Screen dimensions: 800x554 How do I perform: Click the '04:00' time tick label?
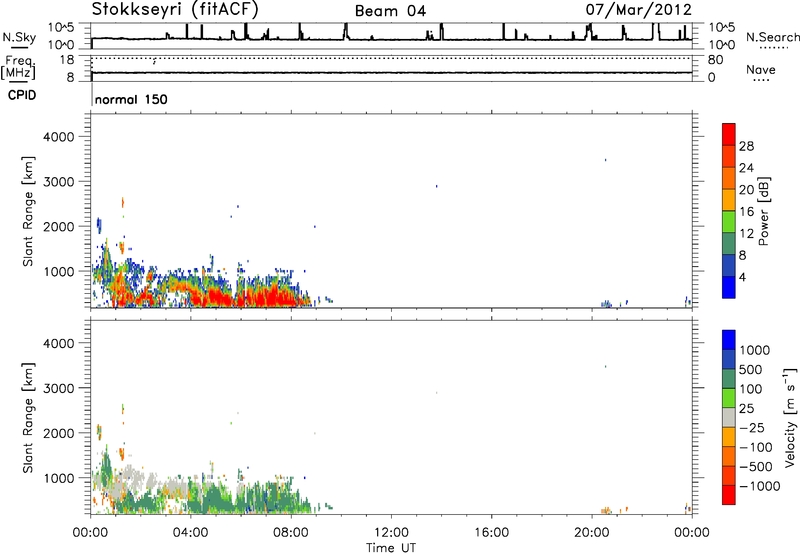click(x=190, y=533)
